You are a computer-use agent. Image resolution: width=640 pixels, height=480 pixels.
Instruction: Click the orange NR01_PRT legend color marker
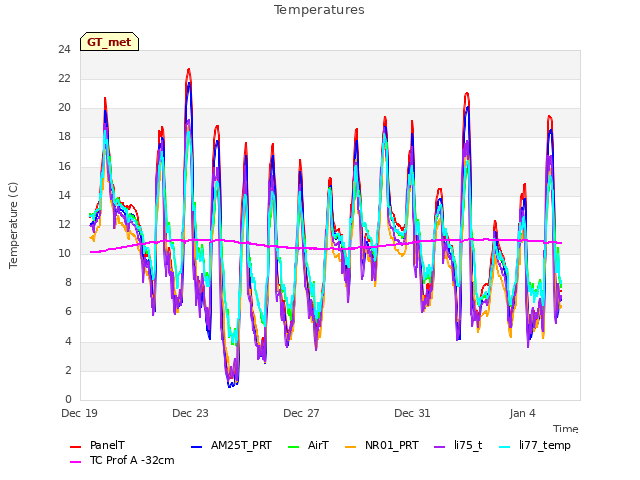point(351,447)
